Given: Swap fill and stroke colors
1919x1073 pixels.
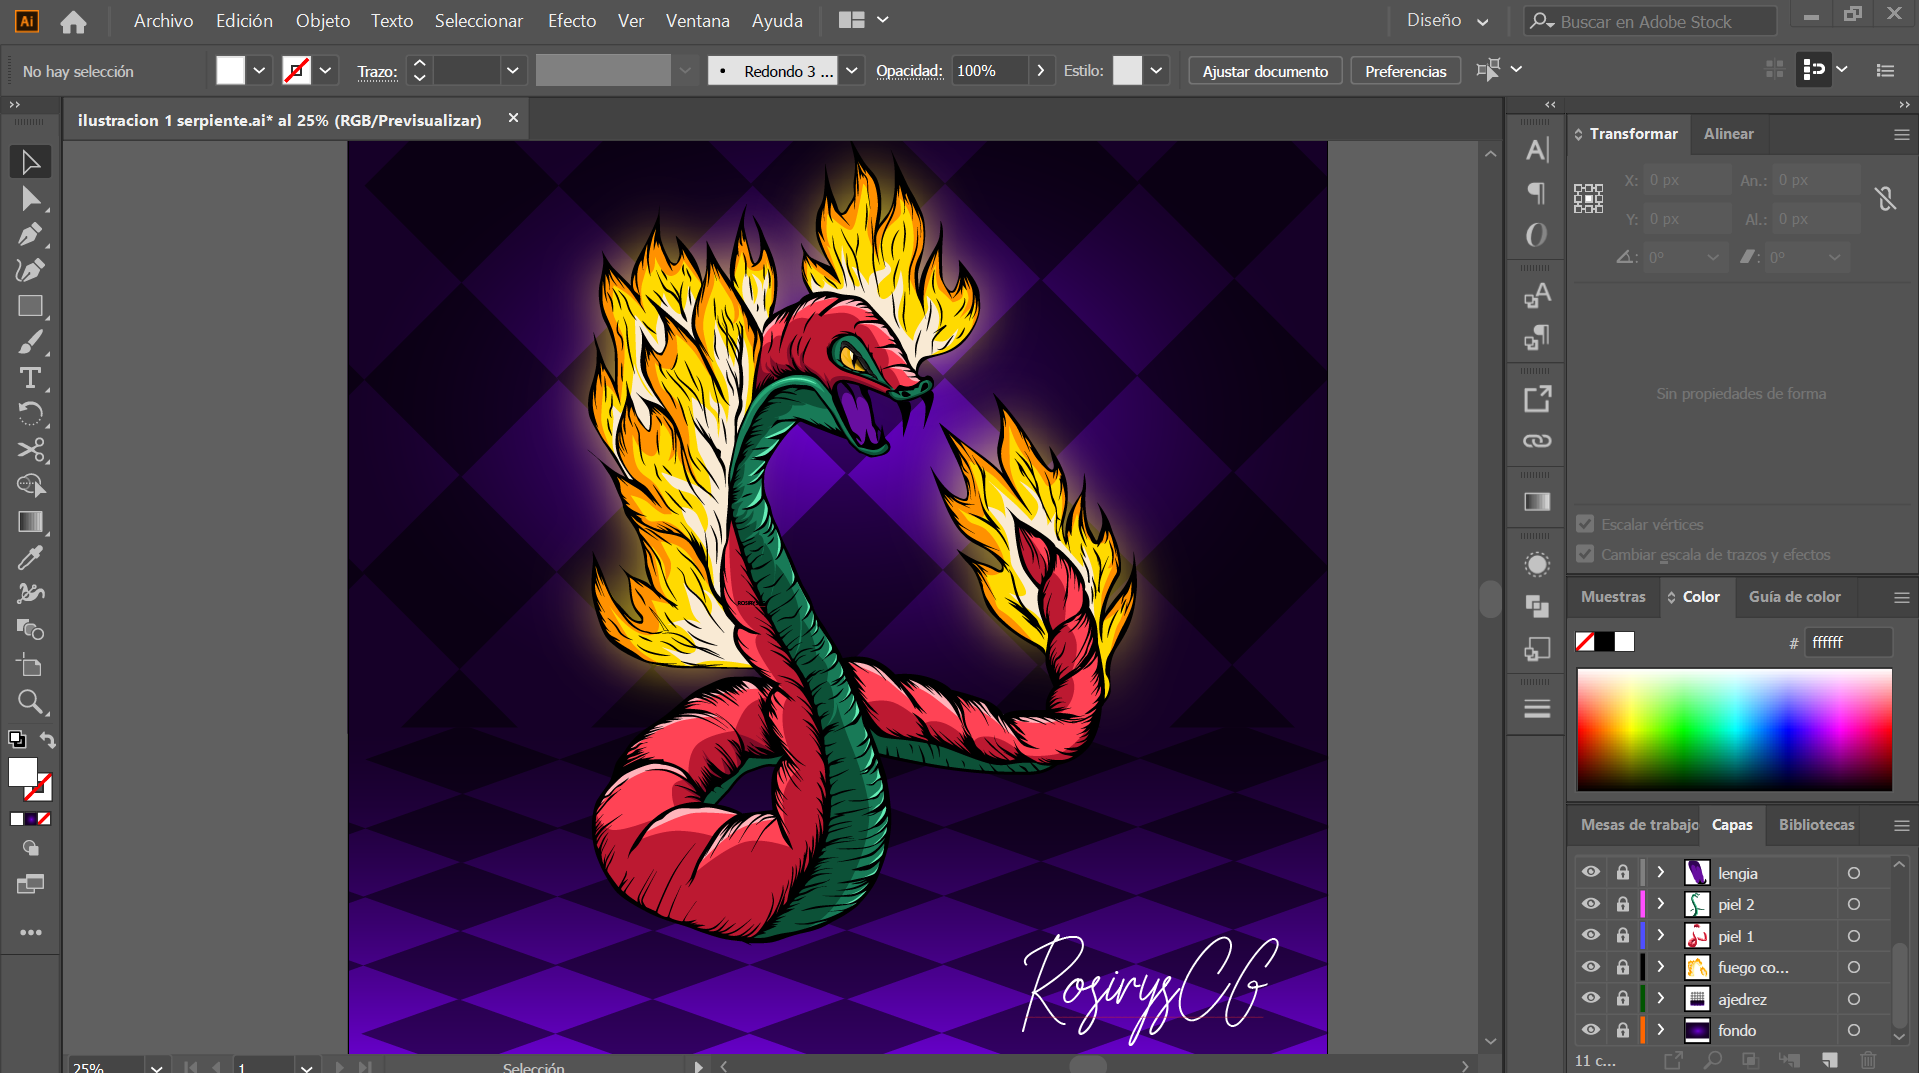Looking at the screenshot, I should point(47,740).
